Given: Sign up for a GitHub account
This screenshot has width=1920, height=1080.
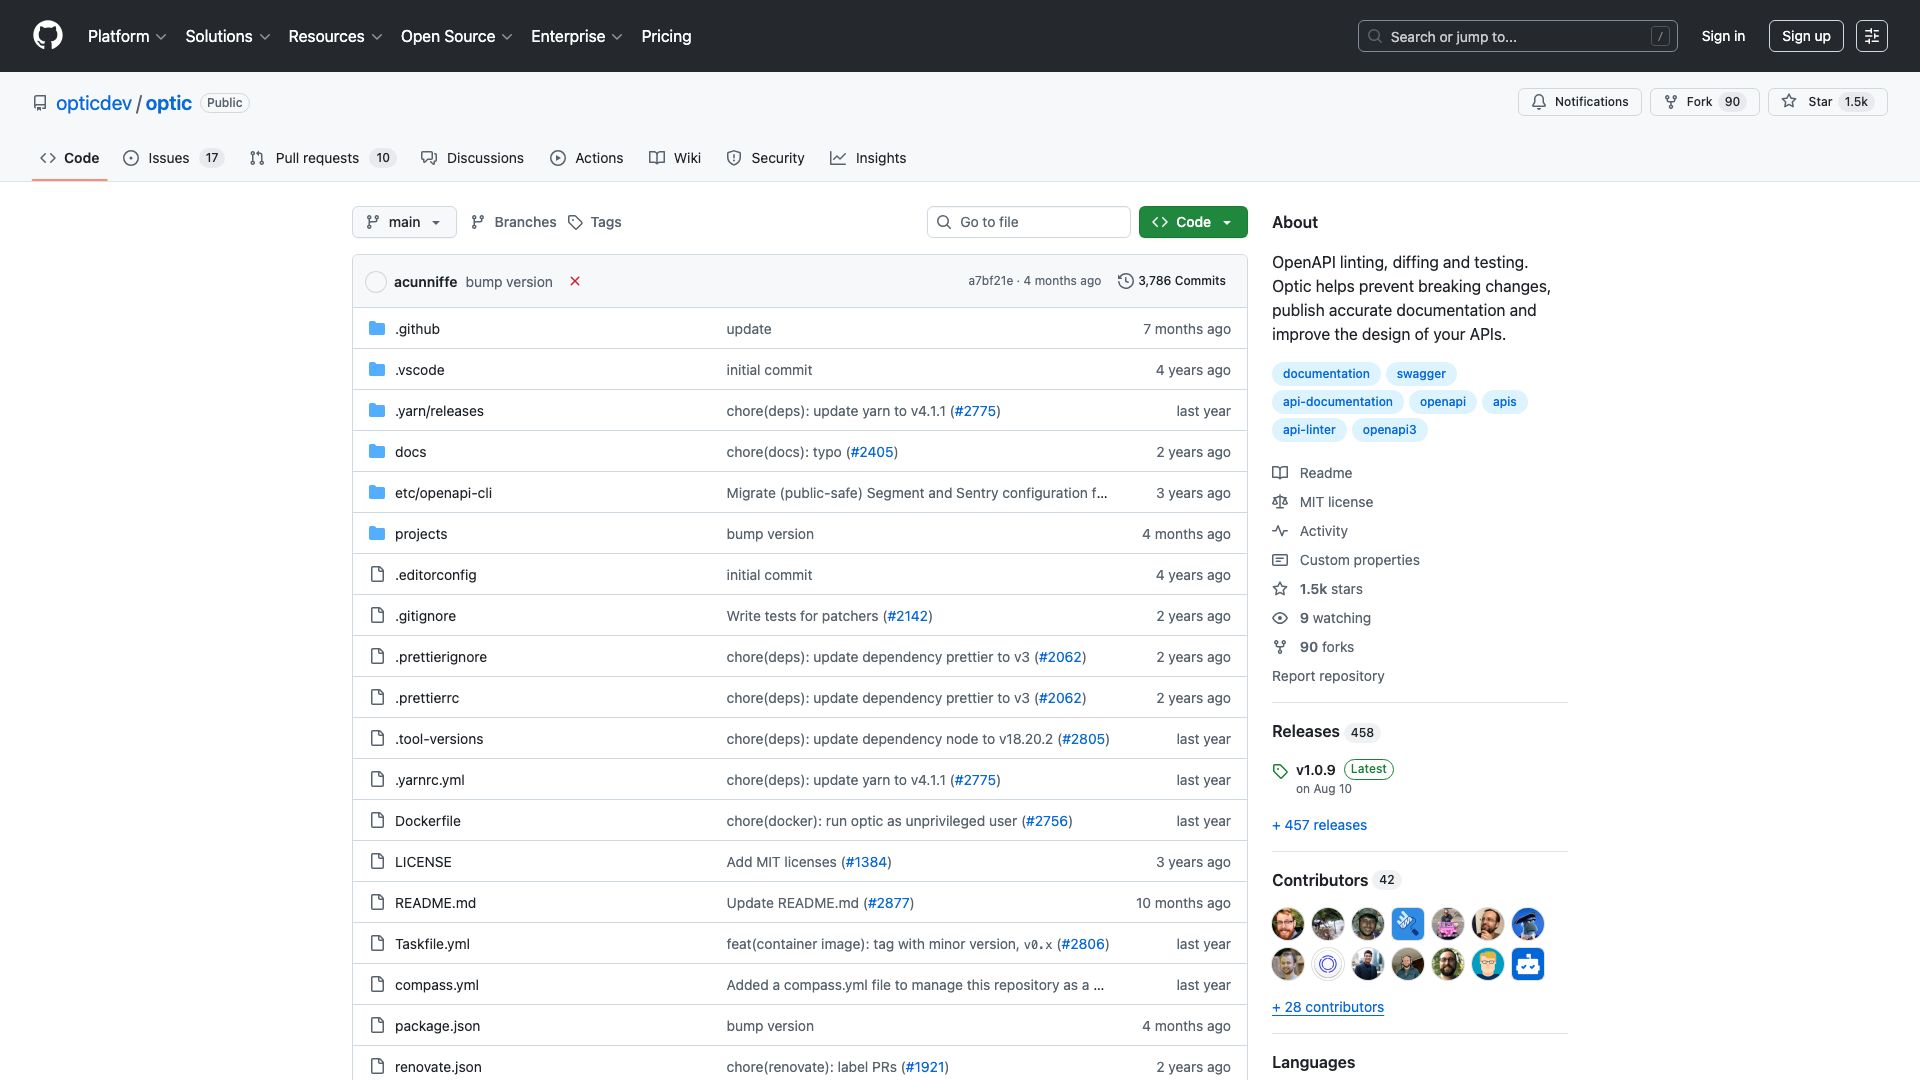Looking at the screenshot, I should [1805, 35].
